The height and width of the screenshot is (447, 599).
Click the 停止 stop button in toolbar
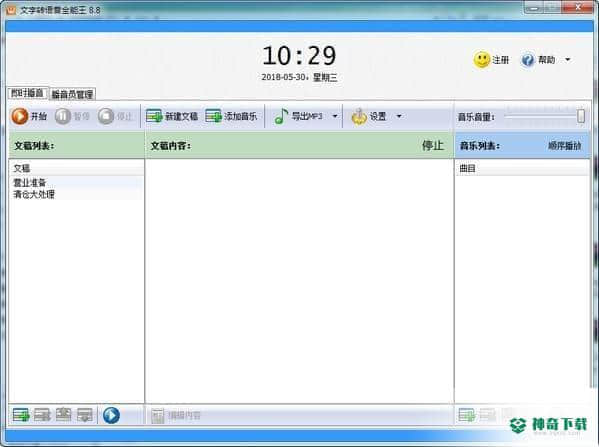pyautogui.click(x=115, y=116)
